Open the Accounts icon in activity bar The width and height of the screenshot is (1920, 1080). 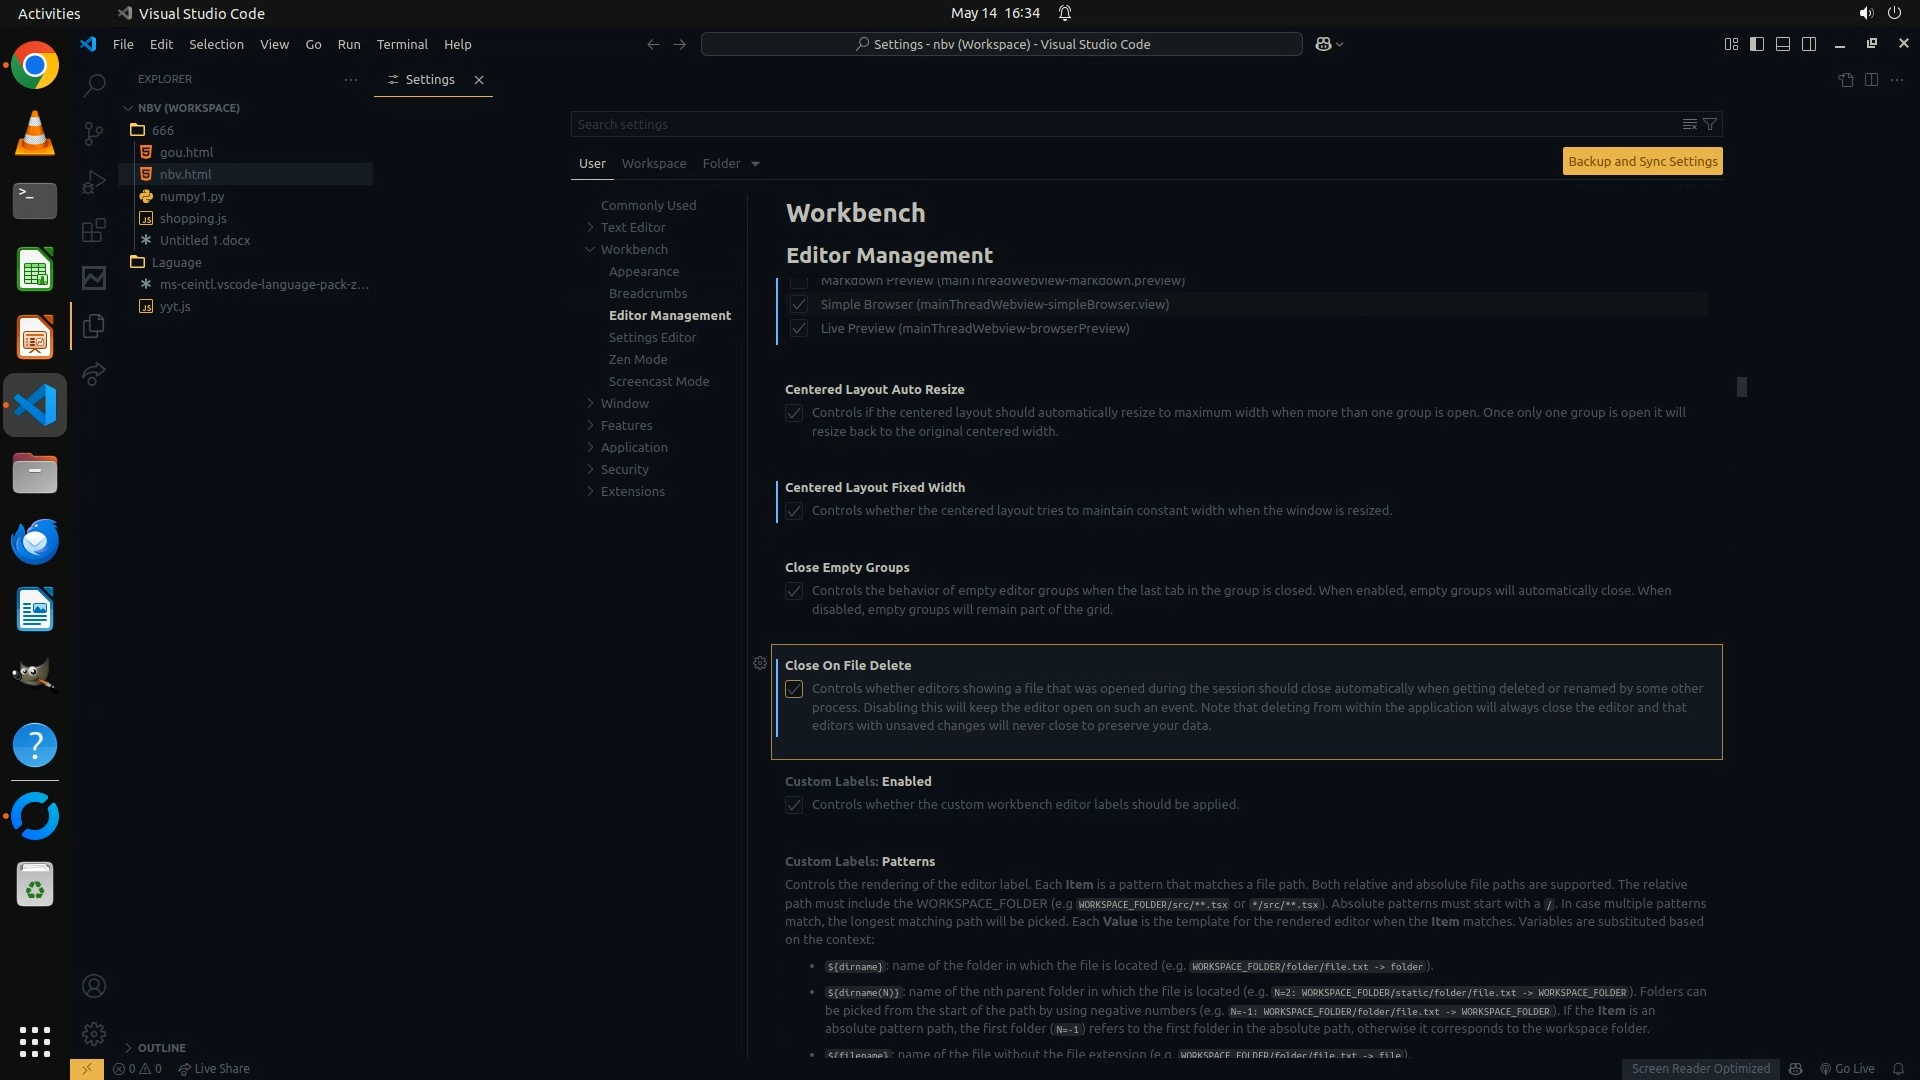(x=94, y=986)
